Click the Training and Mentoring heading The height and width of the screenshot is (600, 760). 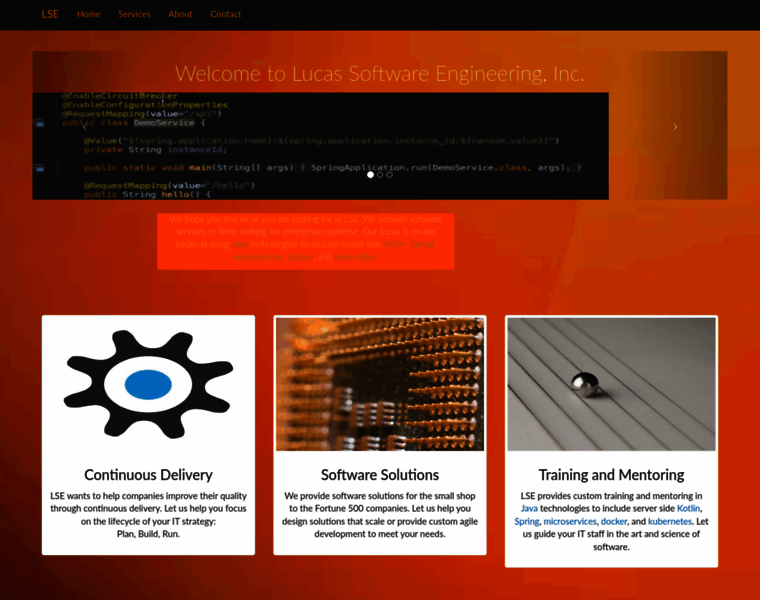click(x=611, y=475)
